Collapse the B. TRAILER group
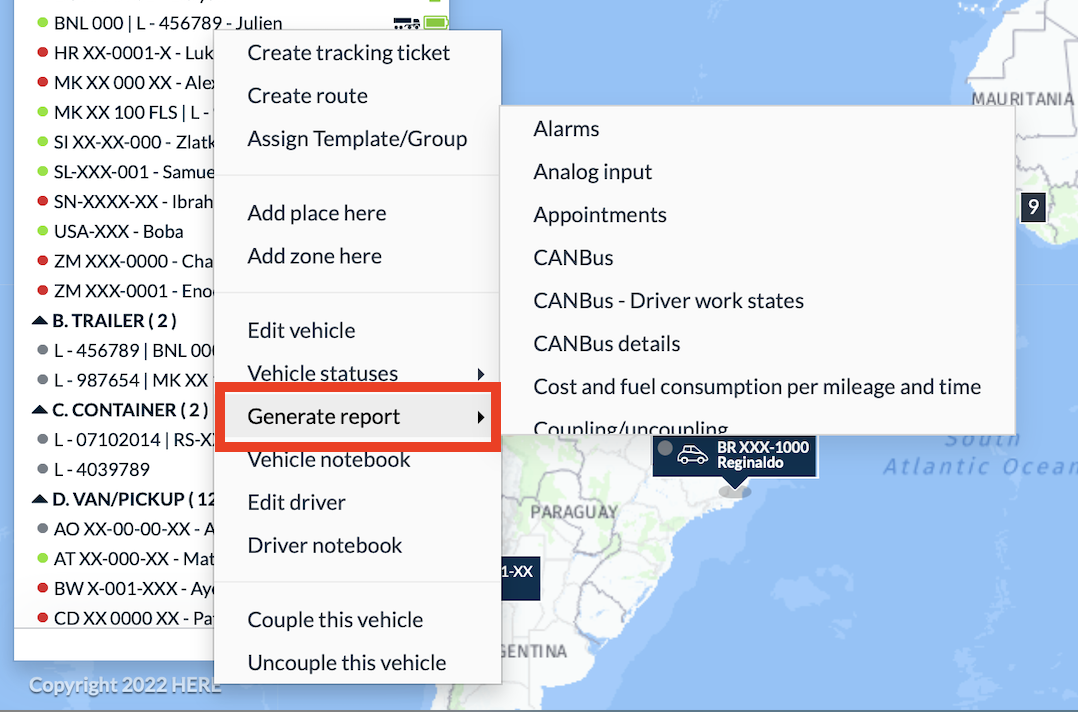1078x712 pixels. pos(40,320)
